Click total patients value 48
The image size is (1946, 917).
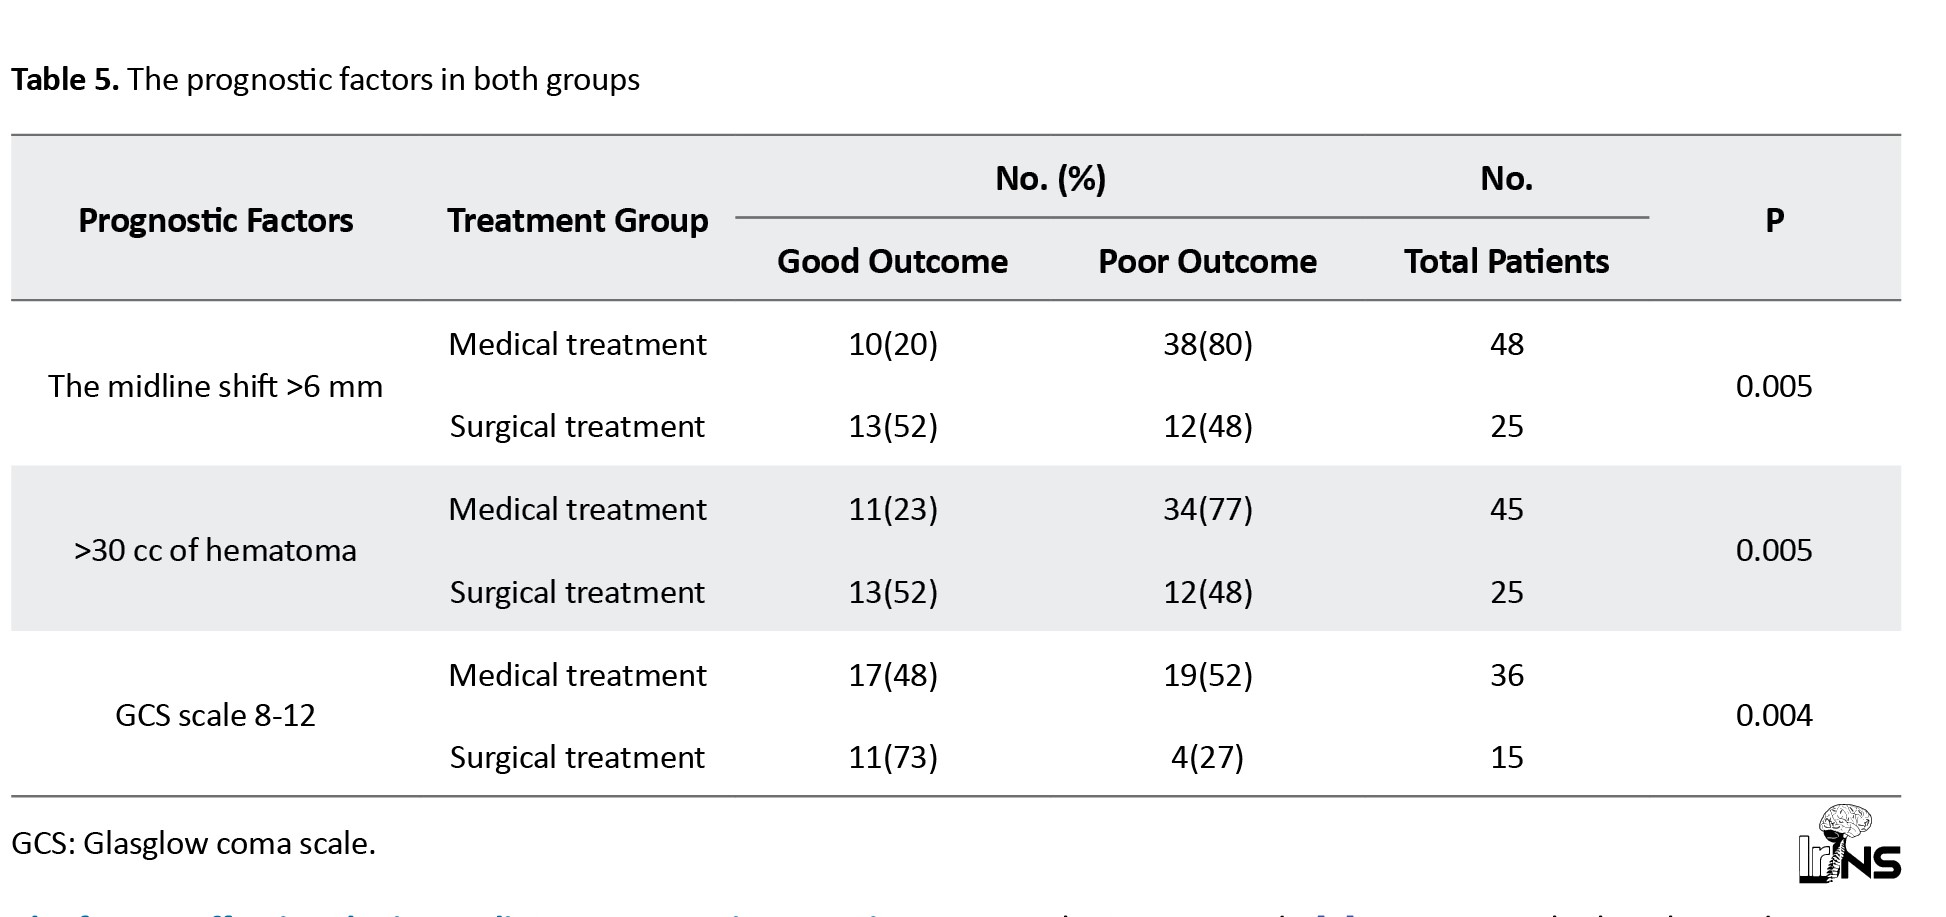(x=1506, y=344)
